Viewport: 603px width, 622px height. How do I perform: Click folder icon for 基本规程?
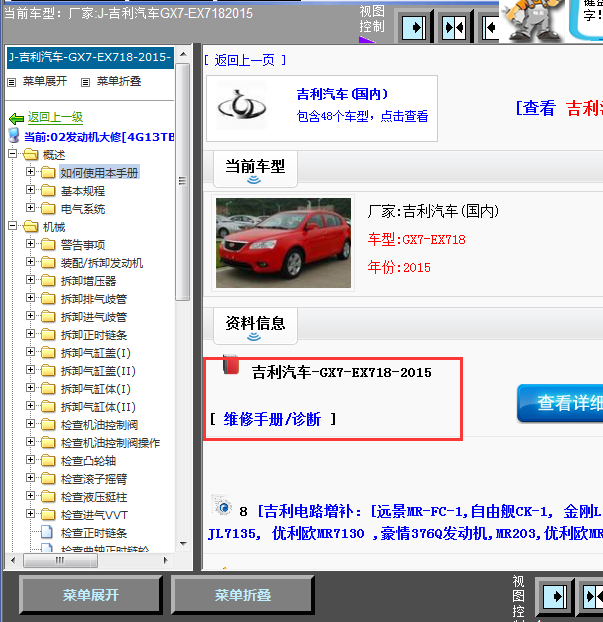point(48,191)
